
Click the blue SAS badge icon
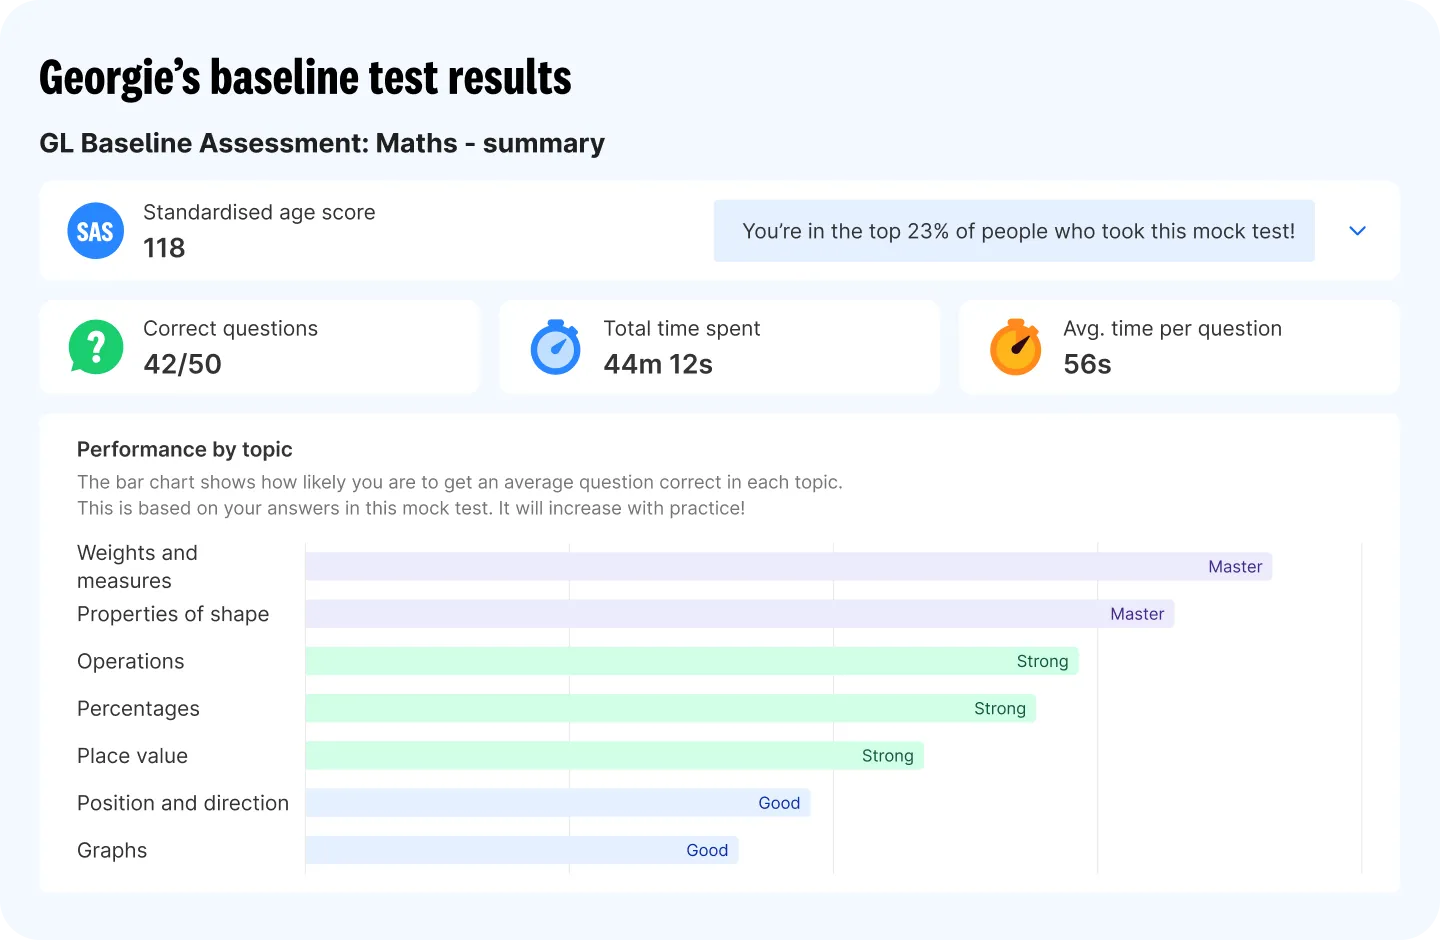(x=95, y=231)
